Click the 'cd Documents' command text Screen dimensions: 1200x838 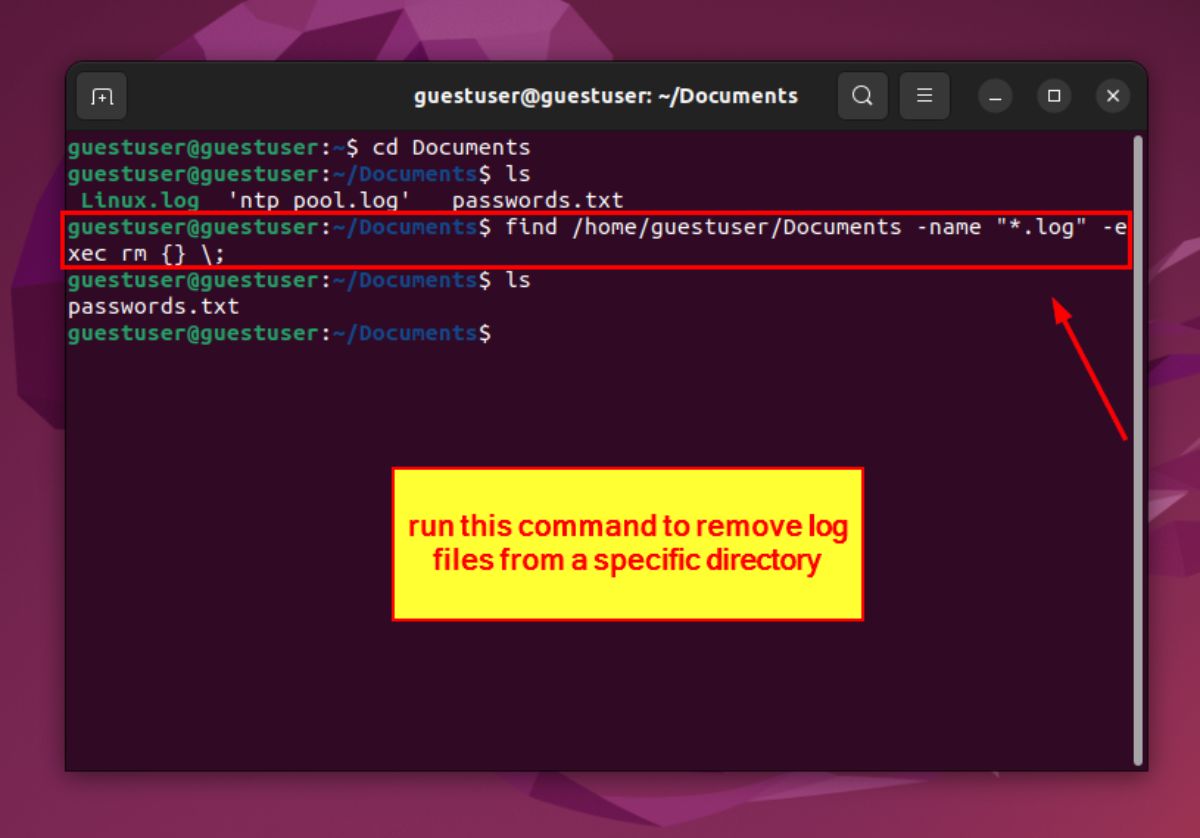coord(451,148)
